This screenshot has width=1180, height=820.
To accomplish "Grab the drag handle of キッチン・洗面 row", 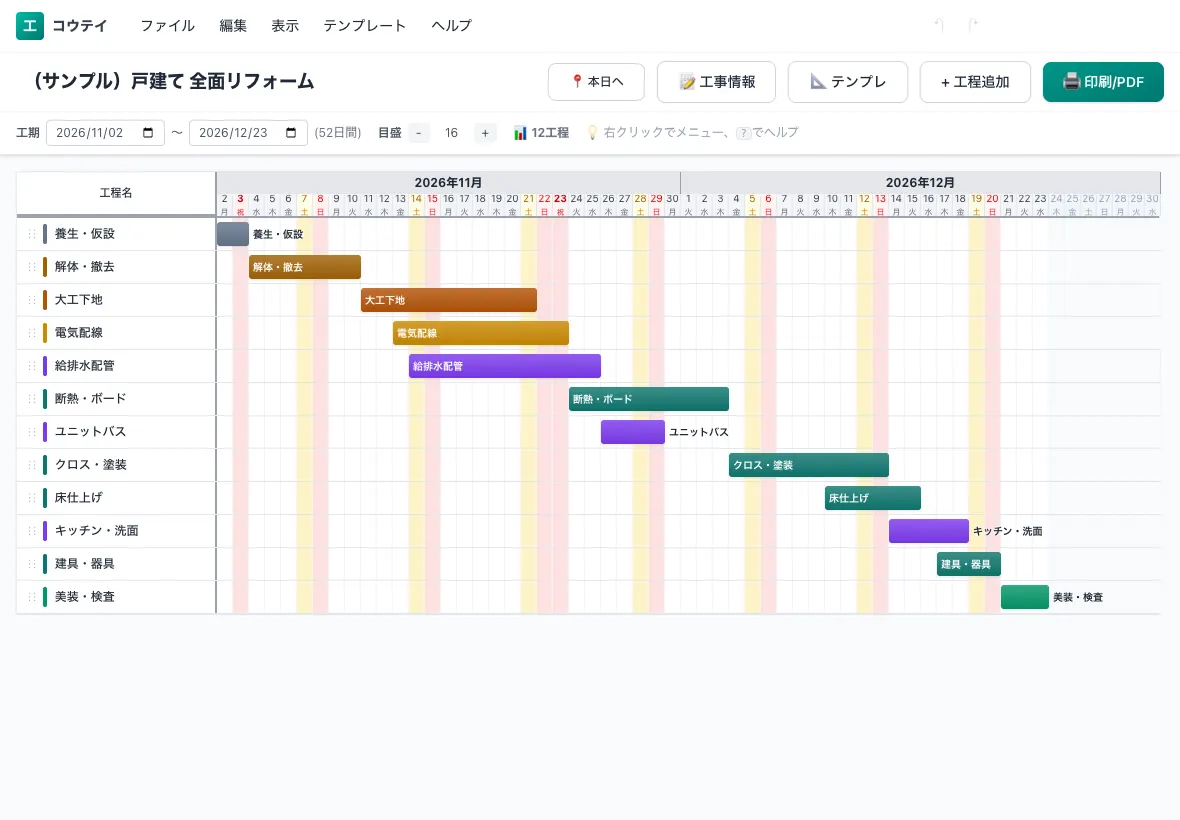I will (32, 531).
